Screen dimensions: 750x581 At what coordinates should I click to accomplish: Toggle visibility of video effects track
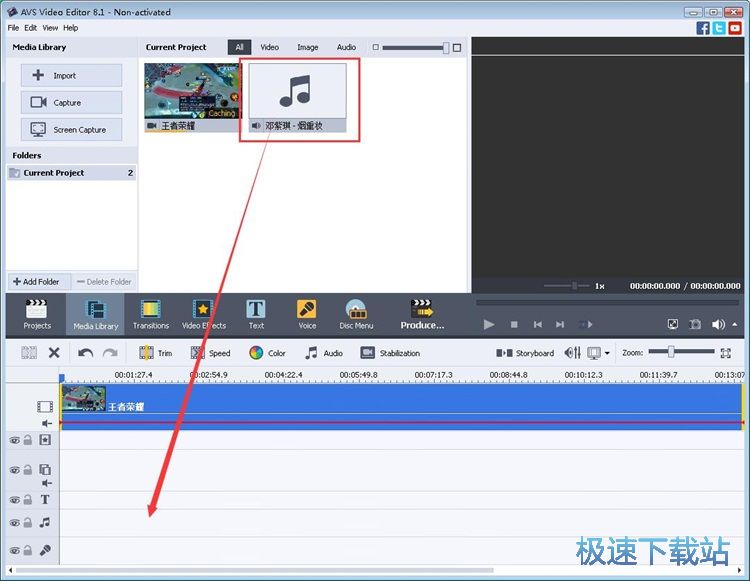pos(15,440)
